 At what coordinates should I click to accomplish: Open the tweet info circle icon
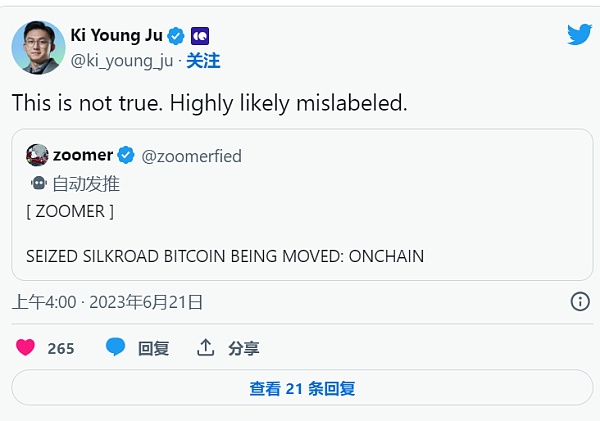click(x=579, y=301)
